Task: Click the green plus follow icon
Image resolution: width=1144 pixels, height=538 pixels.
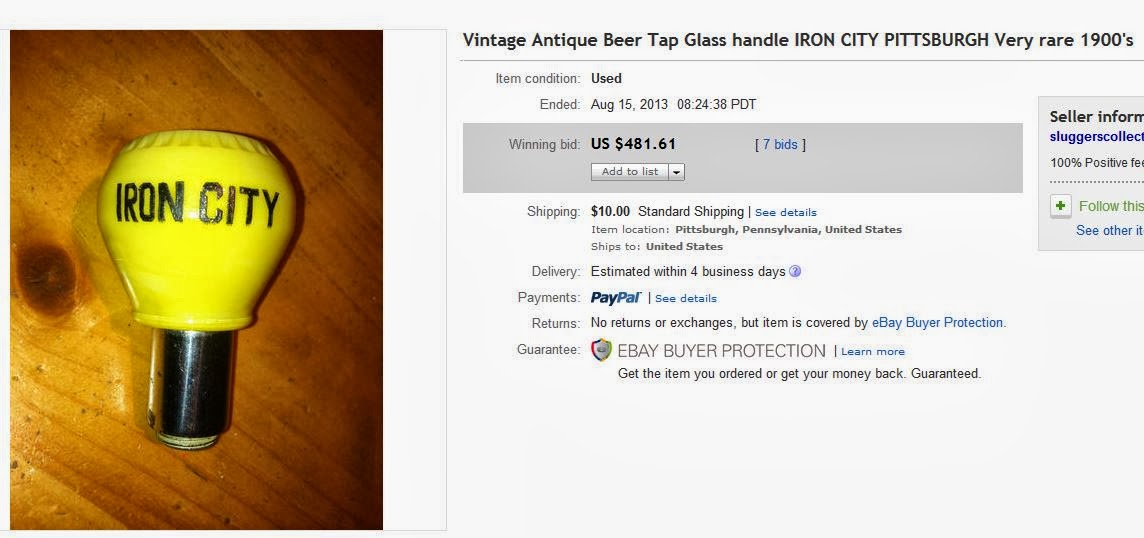Action: click(x=1060, y=206)
